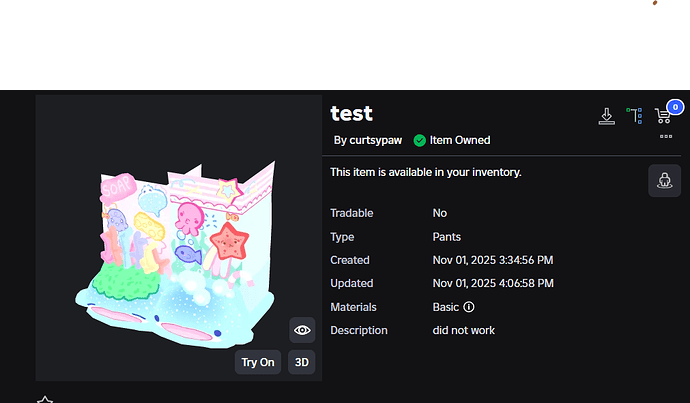The width and height of the screenshot is (690, 403).
Task: Open the three dots more options menu
Action: pyautogui.click(x=666, y=136)
